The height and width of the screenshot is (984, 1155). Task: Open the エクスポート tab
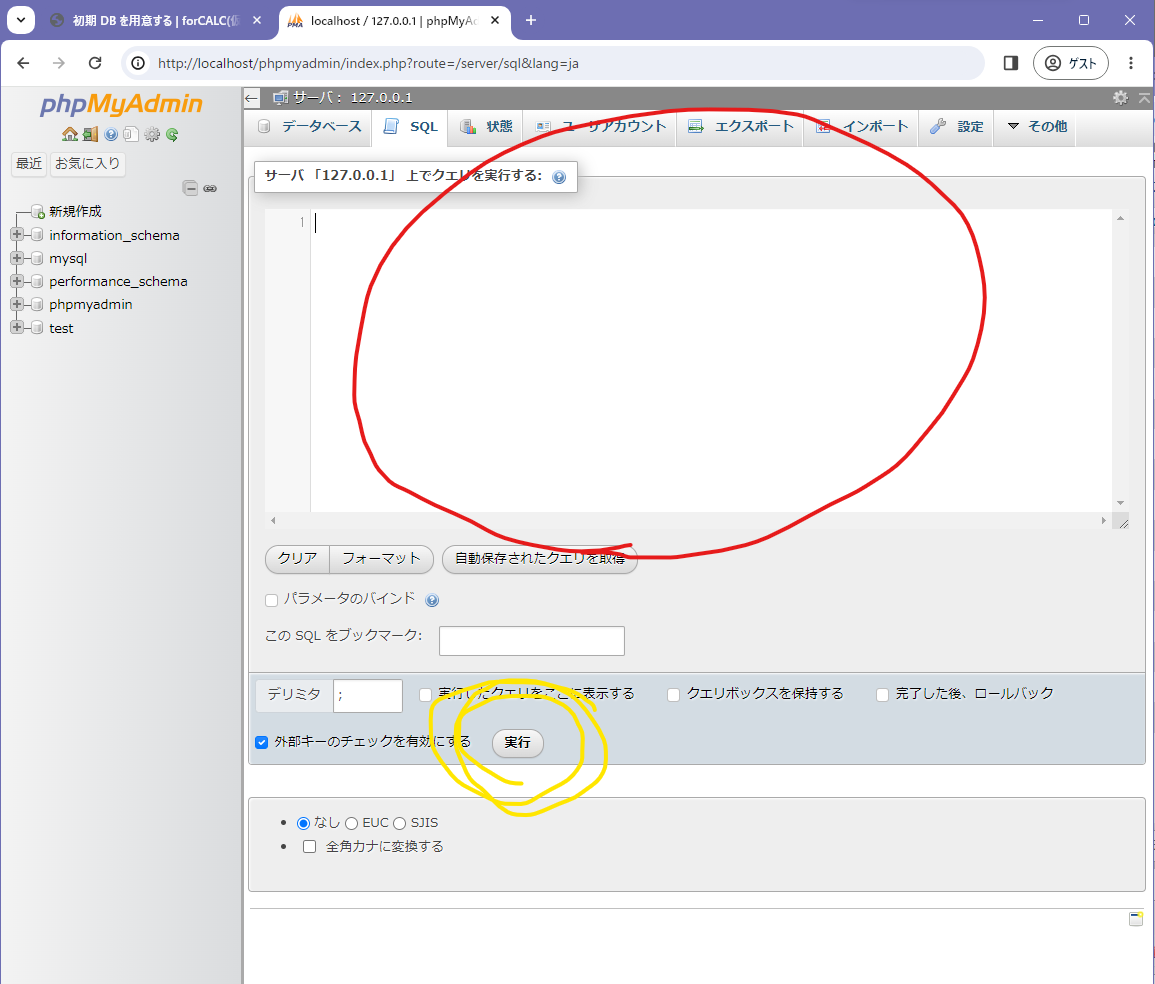coord(741,127)
